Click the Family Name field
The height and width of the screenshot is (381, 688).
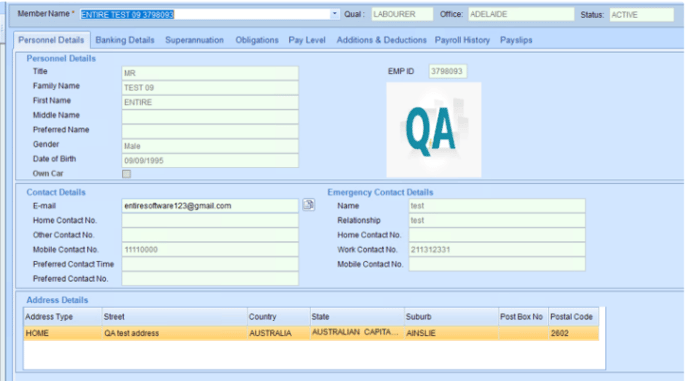pos(210,87)
